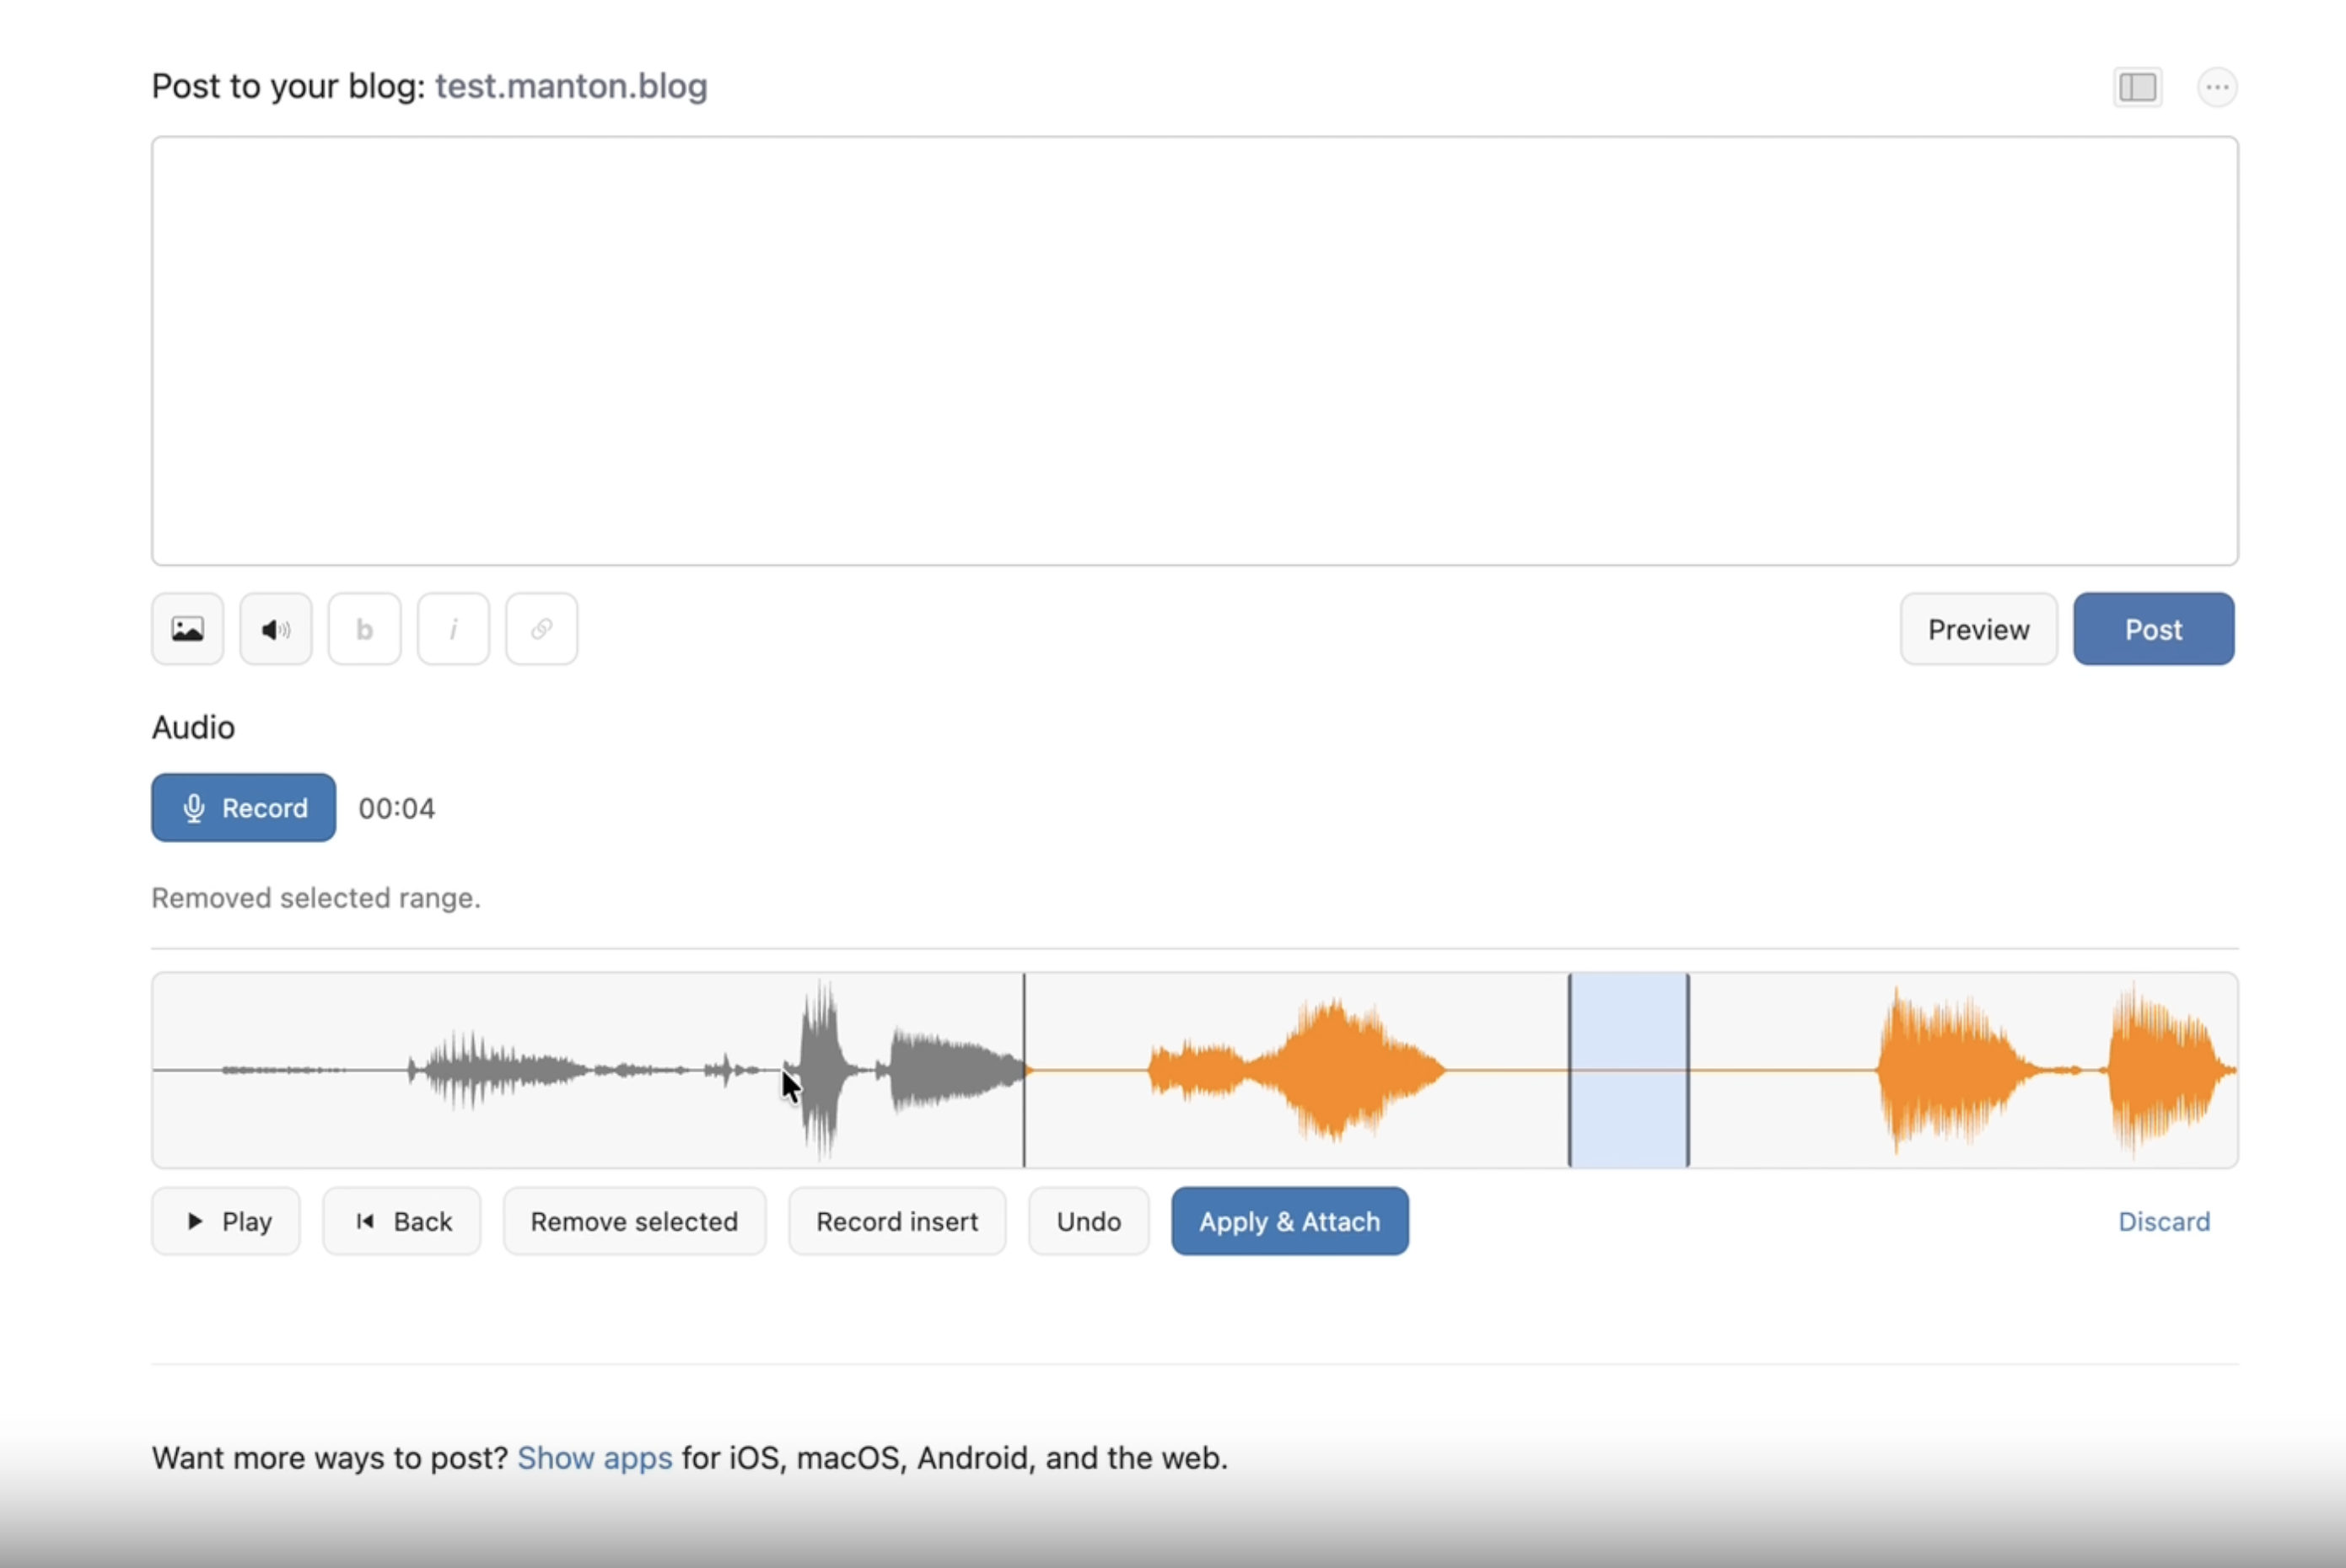This screenshot has height=1568, width=2346.
Task: Preview the blog post
Action: point(1978,629)
